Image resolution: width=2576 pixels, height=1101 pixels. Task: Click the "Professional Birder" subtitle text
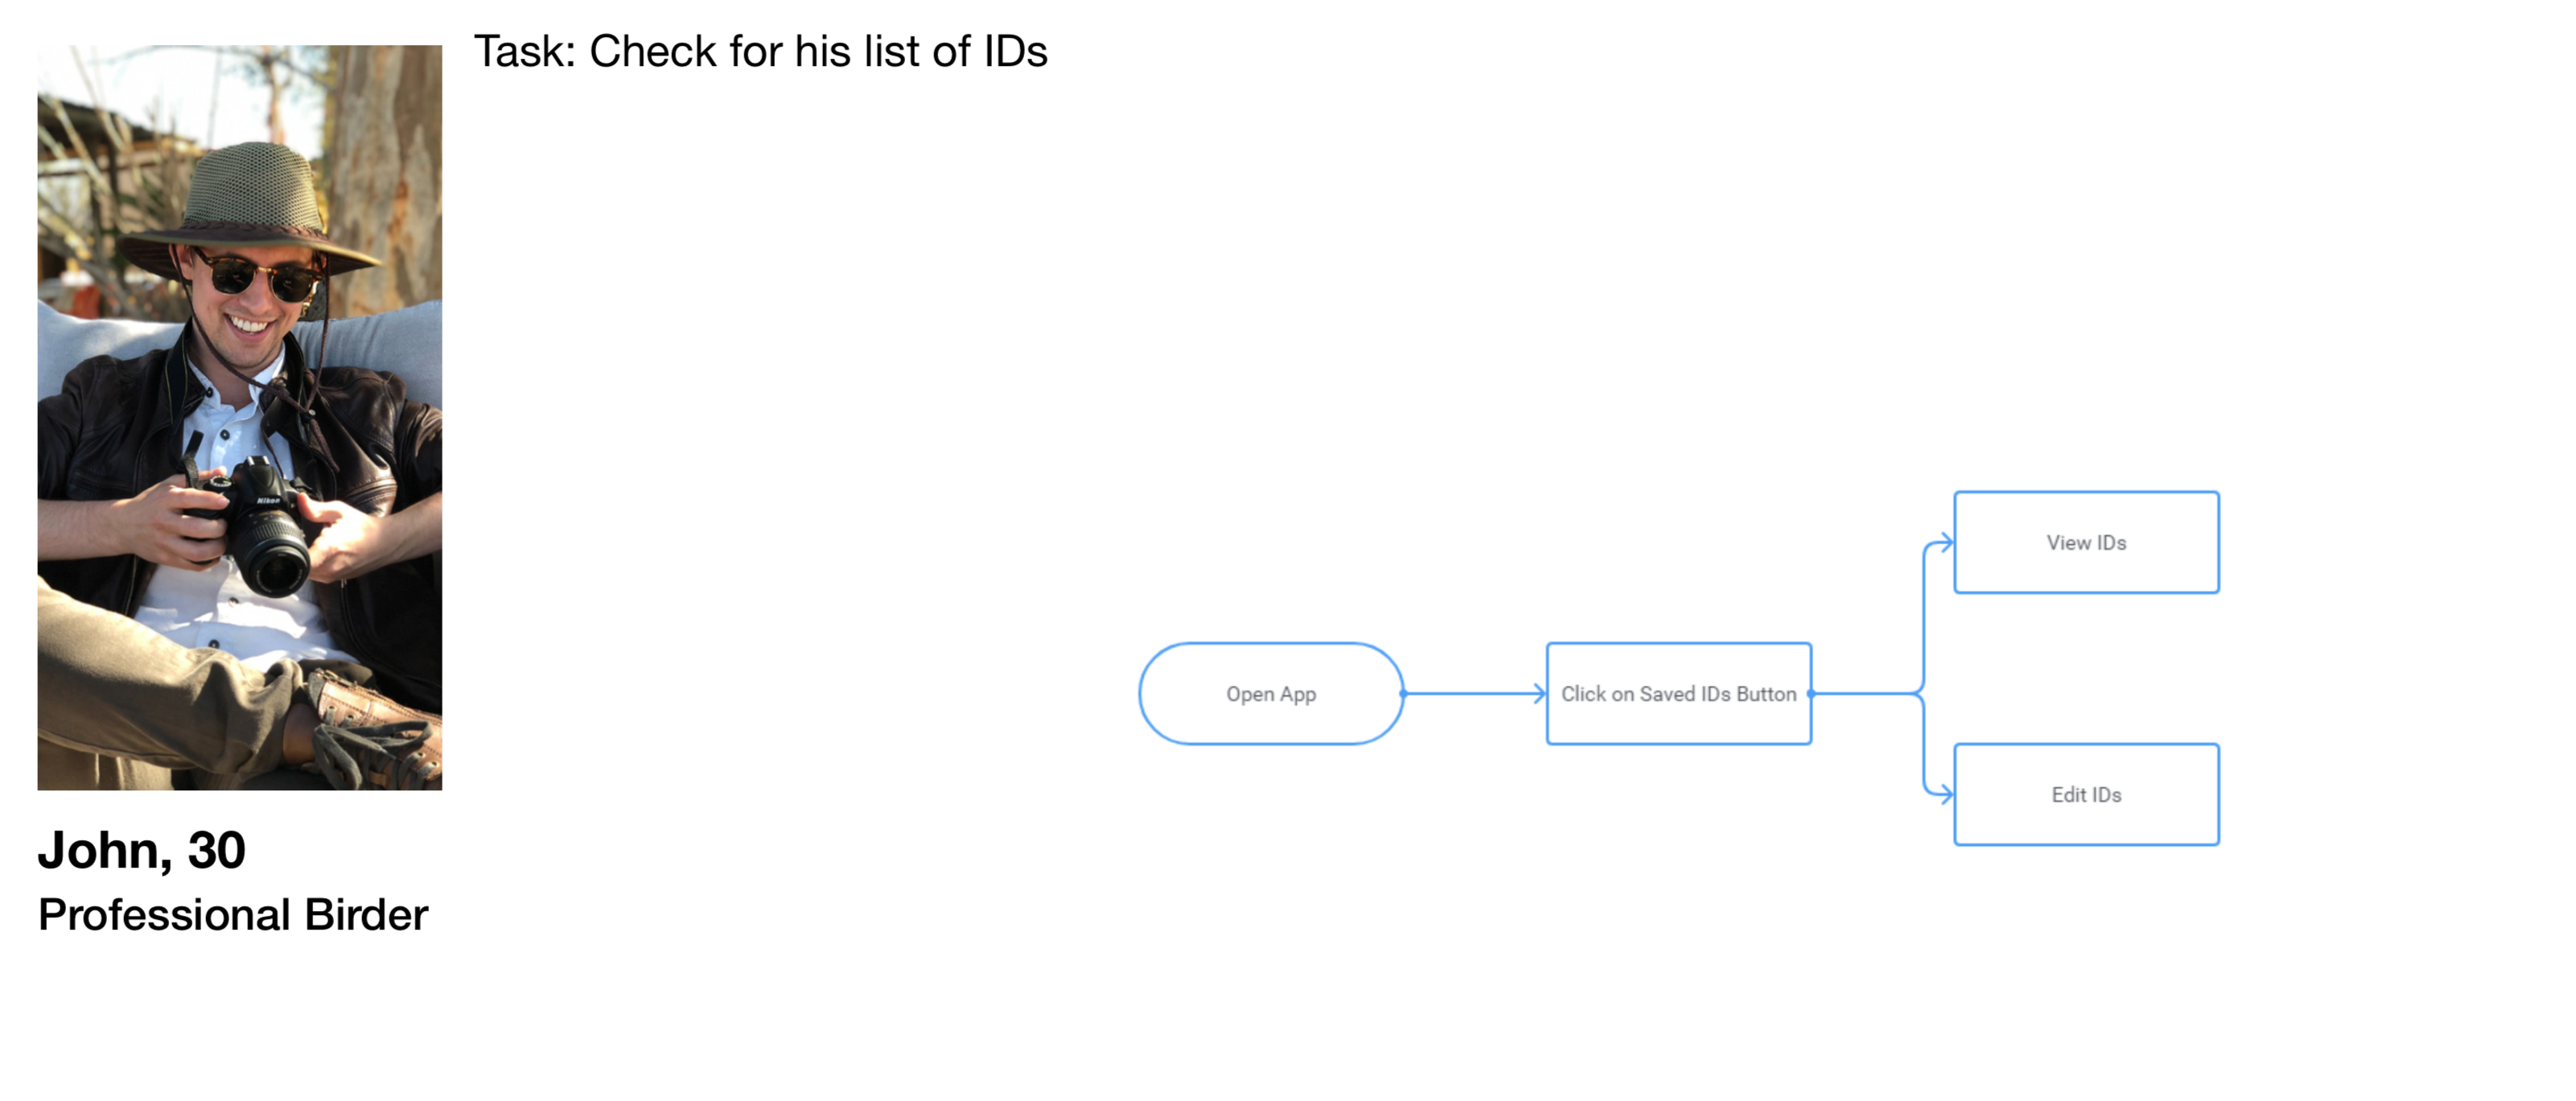233,914
